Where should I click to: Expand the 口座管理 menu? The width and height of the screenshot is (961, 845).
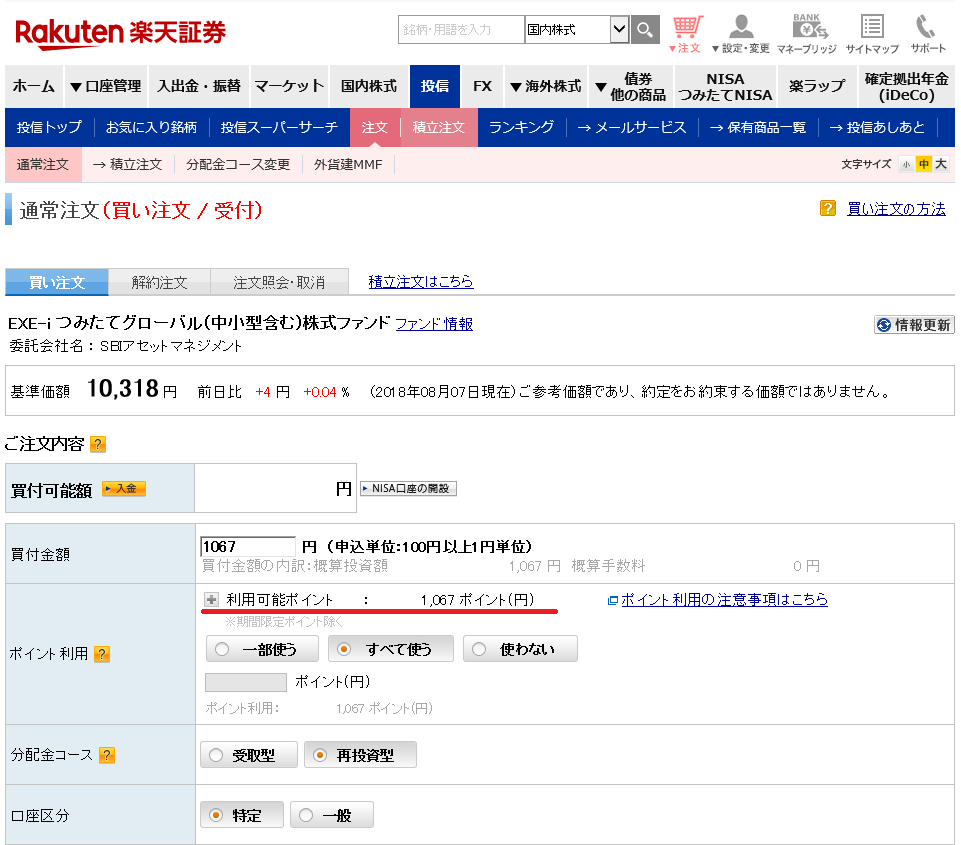(x=105, y=86)
